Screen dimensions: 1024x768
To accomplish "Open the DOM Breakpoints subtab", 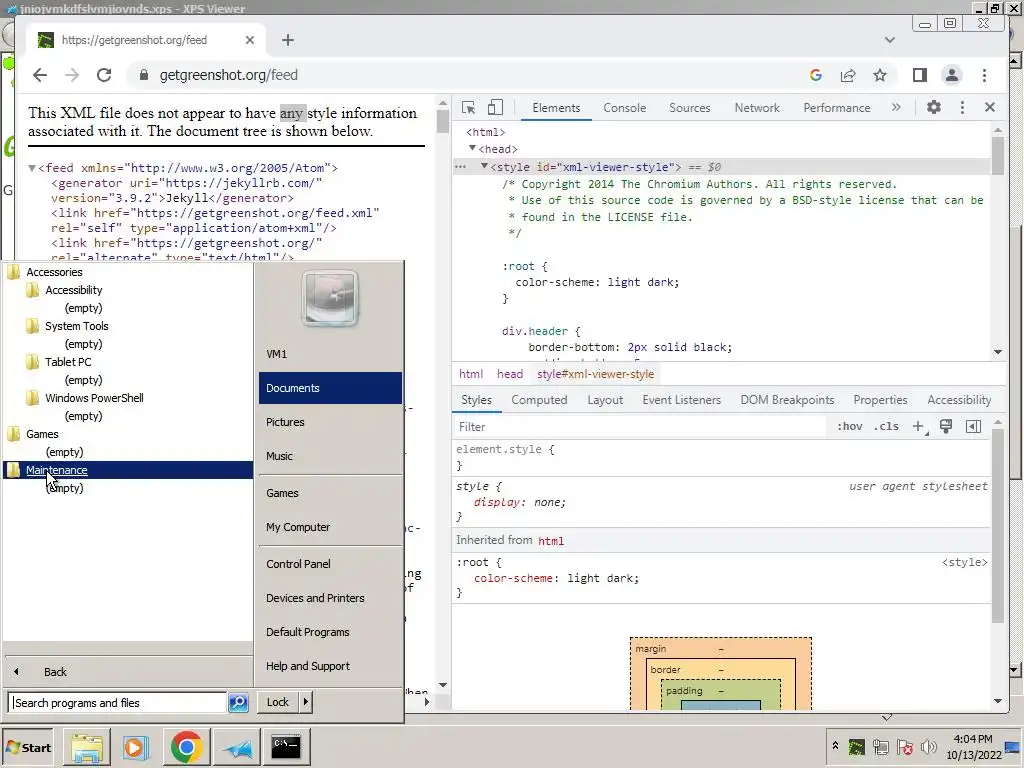I will 787,400.
